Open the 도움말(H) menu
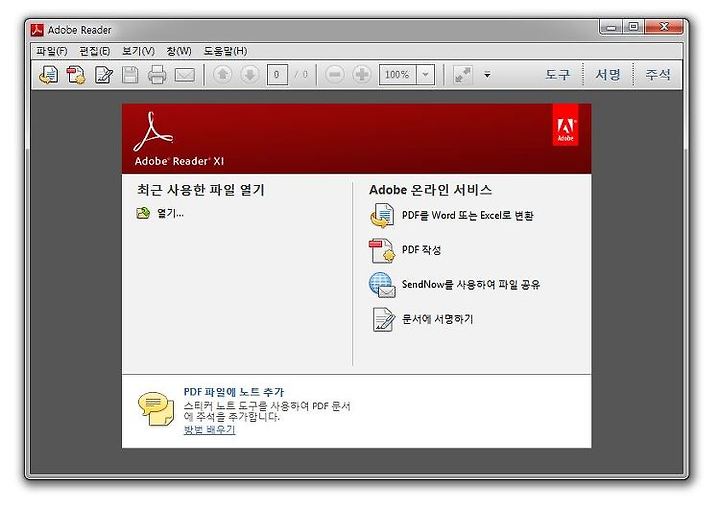720x508 pixels. [225, 51]
